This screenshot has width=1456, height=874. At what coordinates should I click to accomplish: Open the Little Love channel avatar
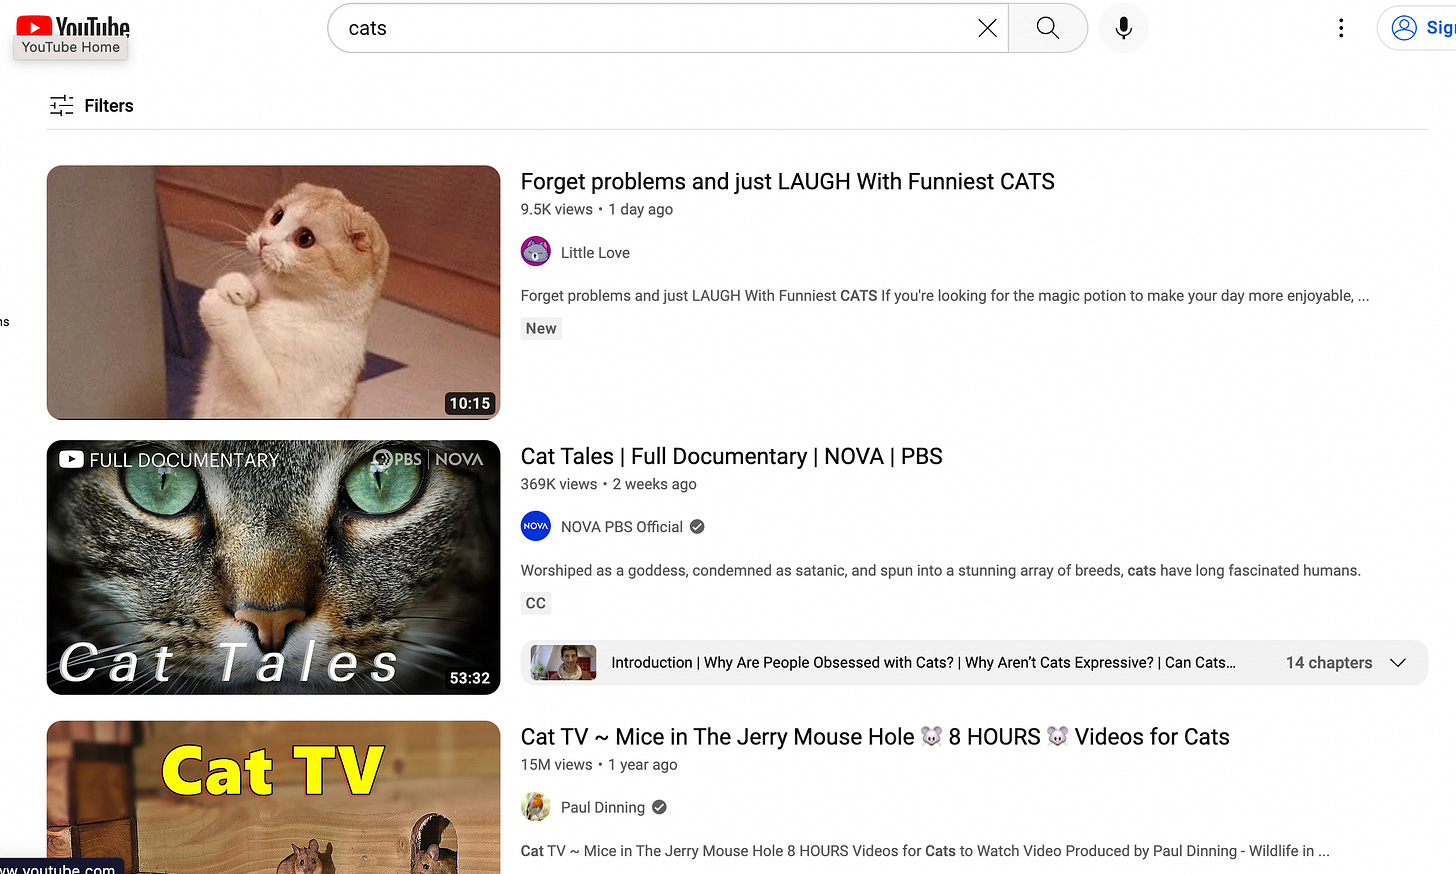pyautogui.click(x=536, y=251)
